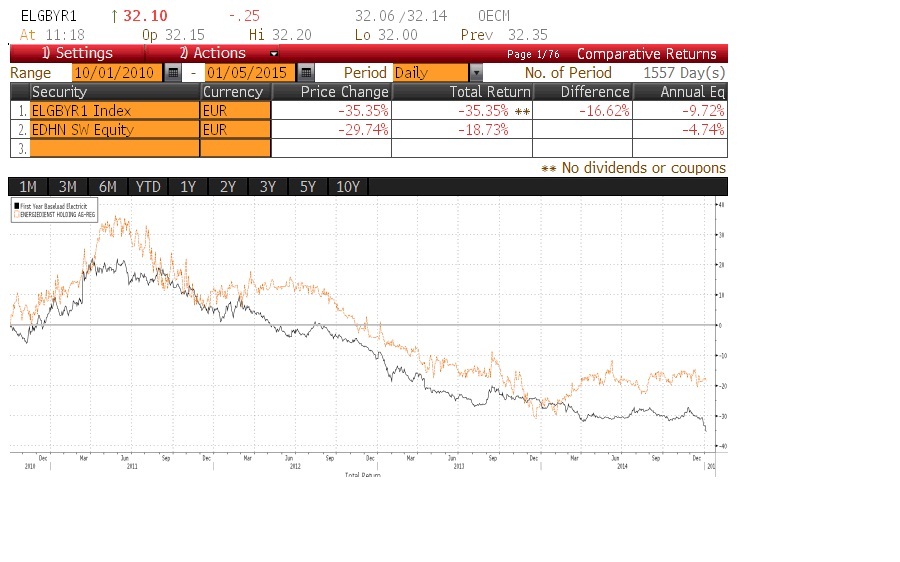Screen dimensions: 900x562
Task: Click the black legend swatch for Baseload Electricity
Action: [16, 204]
